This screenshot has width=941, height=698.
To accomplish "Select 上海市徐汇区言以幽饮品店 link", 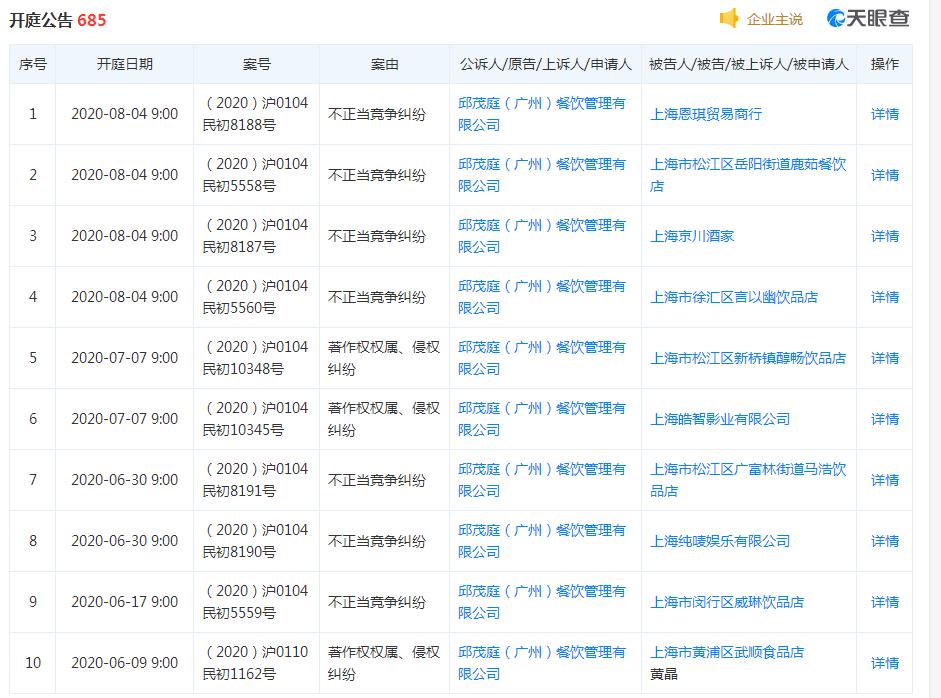I will pyautogui.click(x=734, y=297).
